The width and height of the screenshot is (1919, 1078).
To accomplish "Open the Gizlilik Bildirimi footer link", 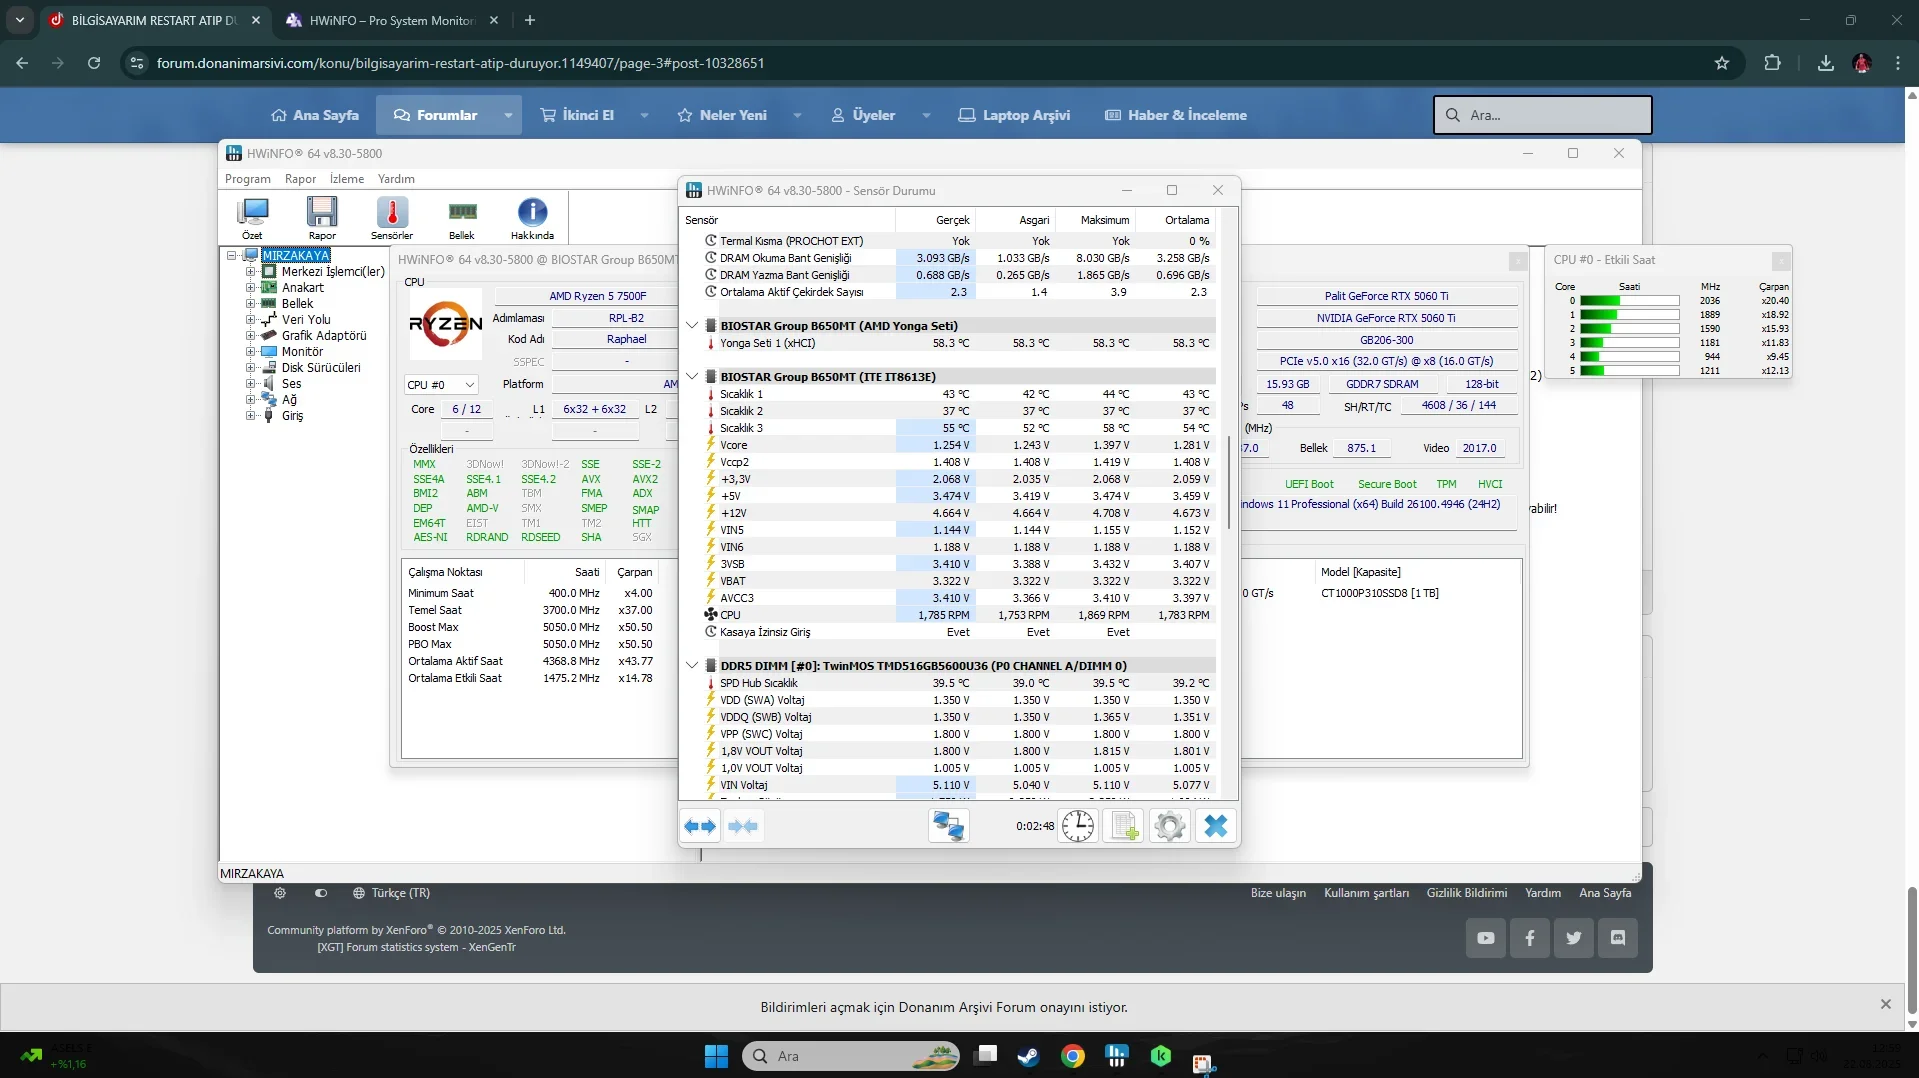I will [1466, 893].
